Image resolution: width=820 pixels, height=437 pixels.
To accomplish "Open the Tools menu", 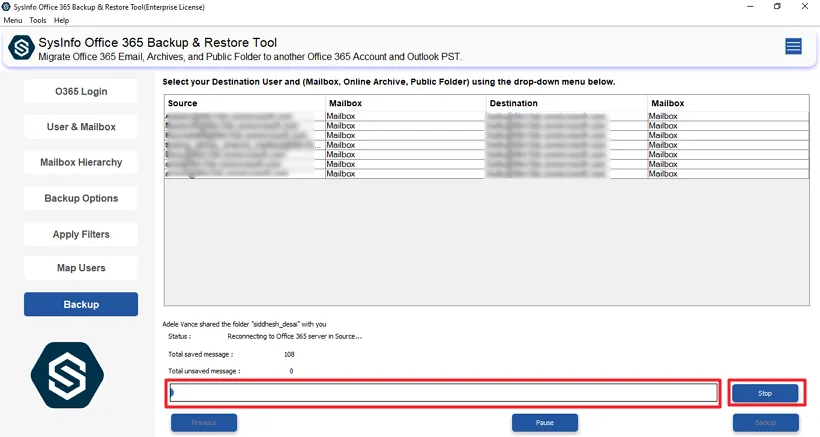I will coord(38,20).
